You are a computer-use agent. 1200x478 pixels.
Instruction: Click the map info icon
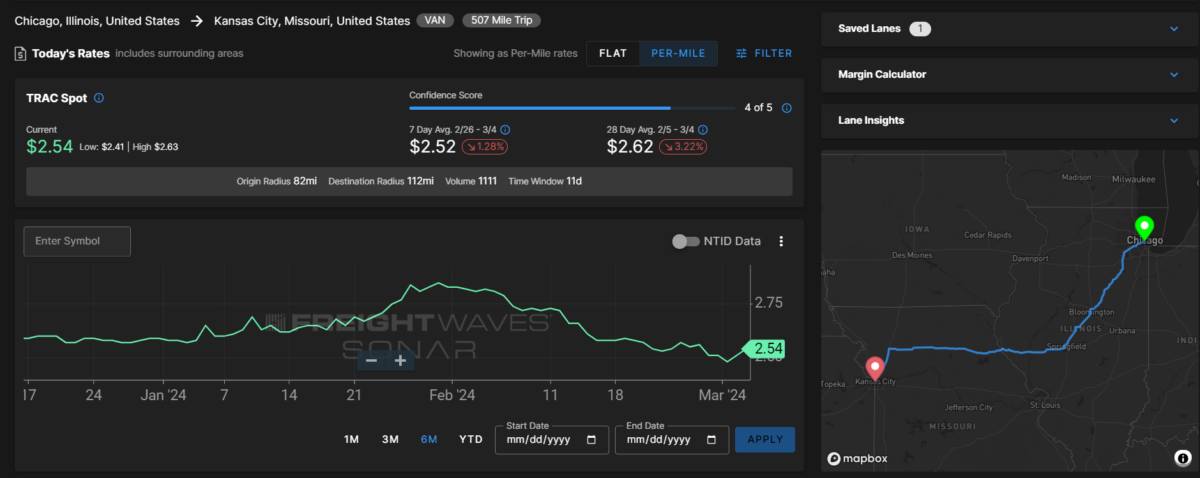[1183, 459]
